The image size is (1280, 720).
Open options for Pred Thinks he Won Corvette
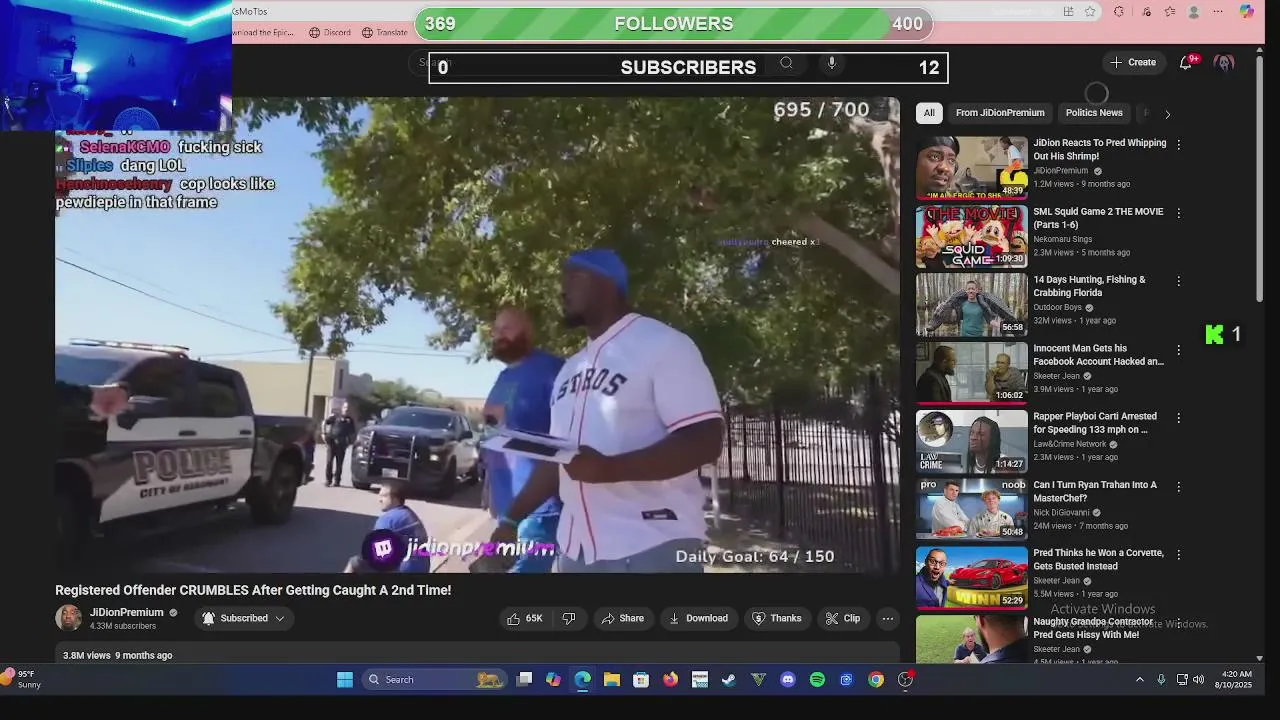(1179, 554)
